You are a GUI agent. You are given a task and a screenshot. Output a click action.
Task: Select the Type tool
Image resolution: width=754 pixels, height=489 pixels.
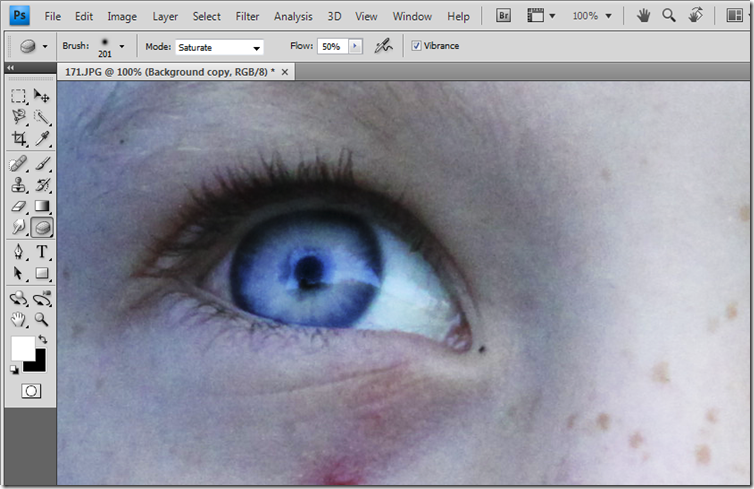42,251
